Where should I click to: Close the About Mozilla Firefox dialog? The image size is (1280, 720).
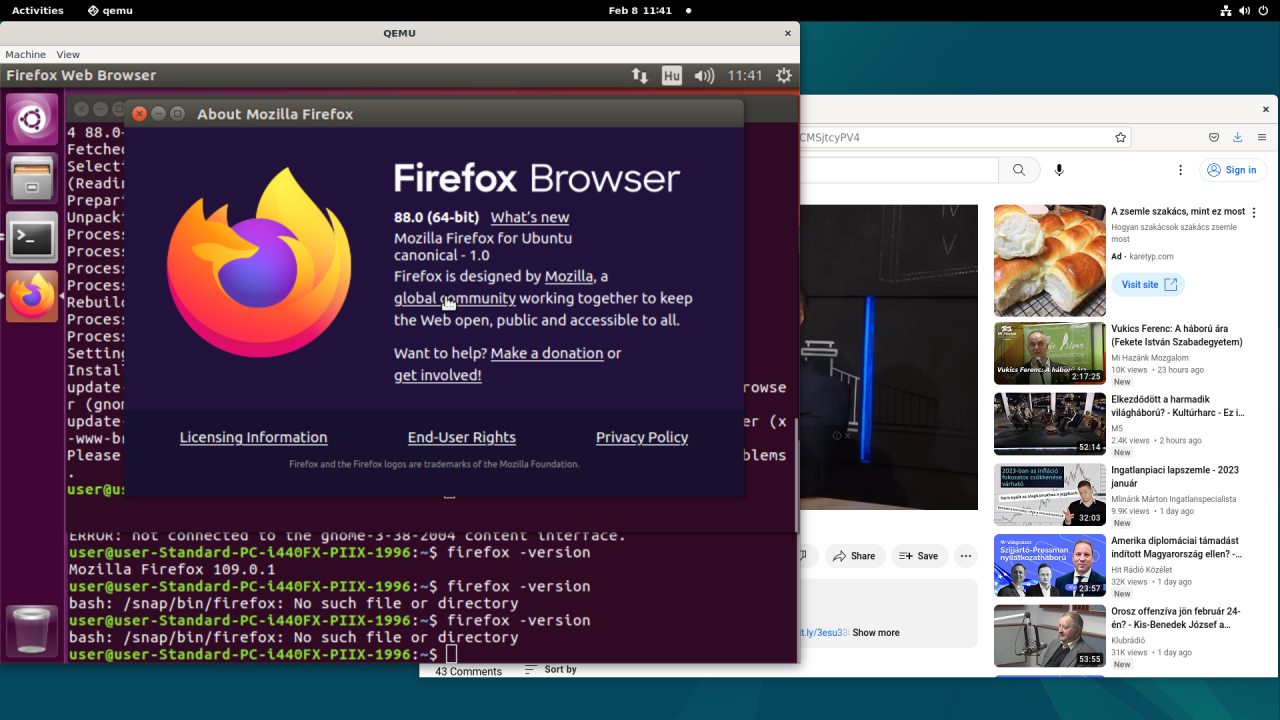140,114
